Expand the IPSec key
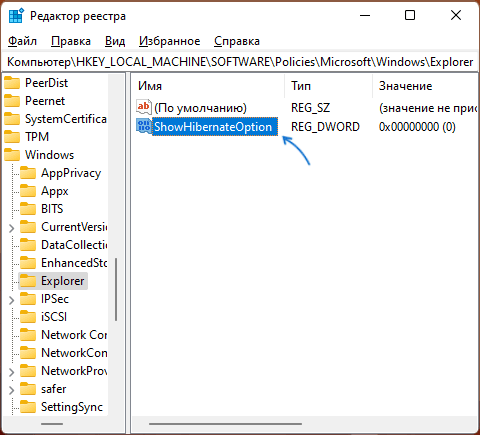Viewport: 480px width, 435px height. click(x=11, y=300)
